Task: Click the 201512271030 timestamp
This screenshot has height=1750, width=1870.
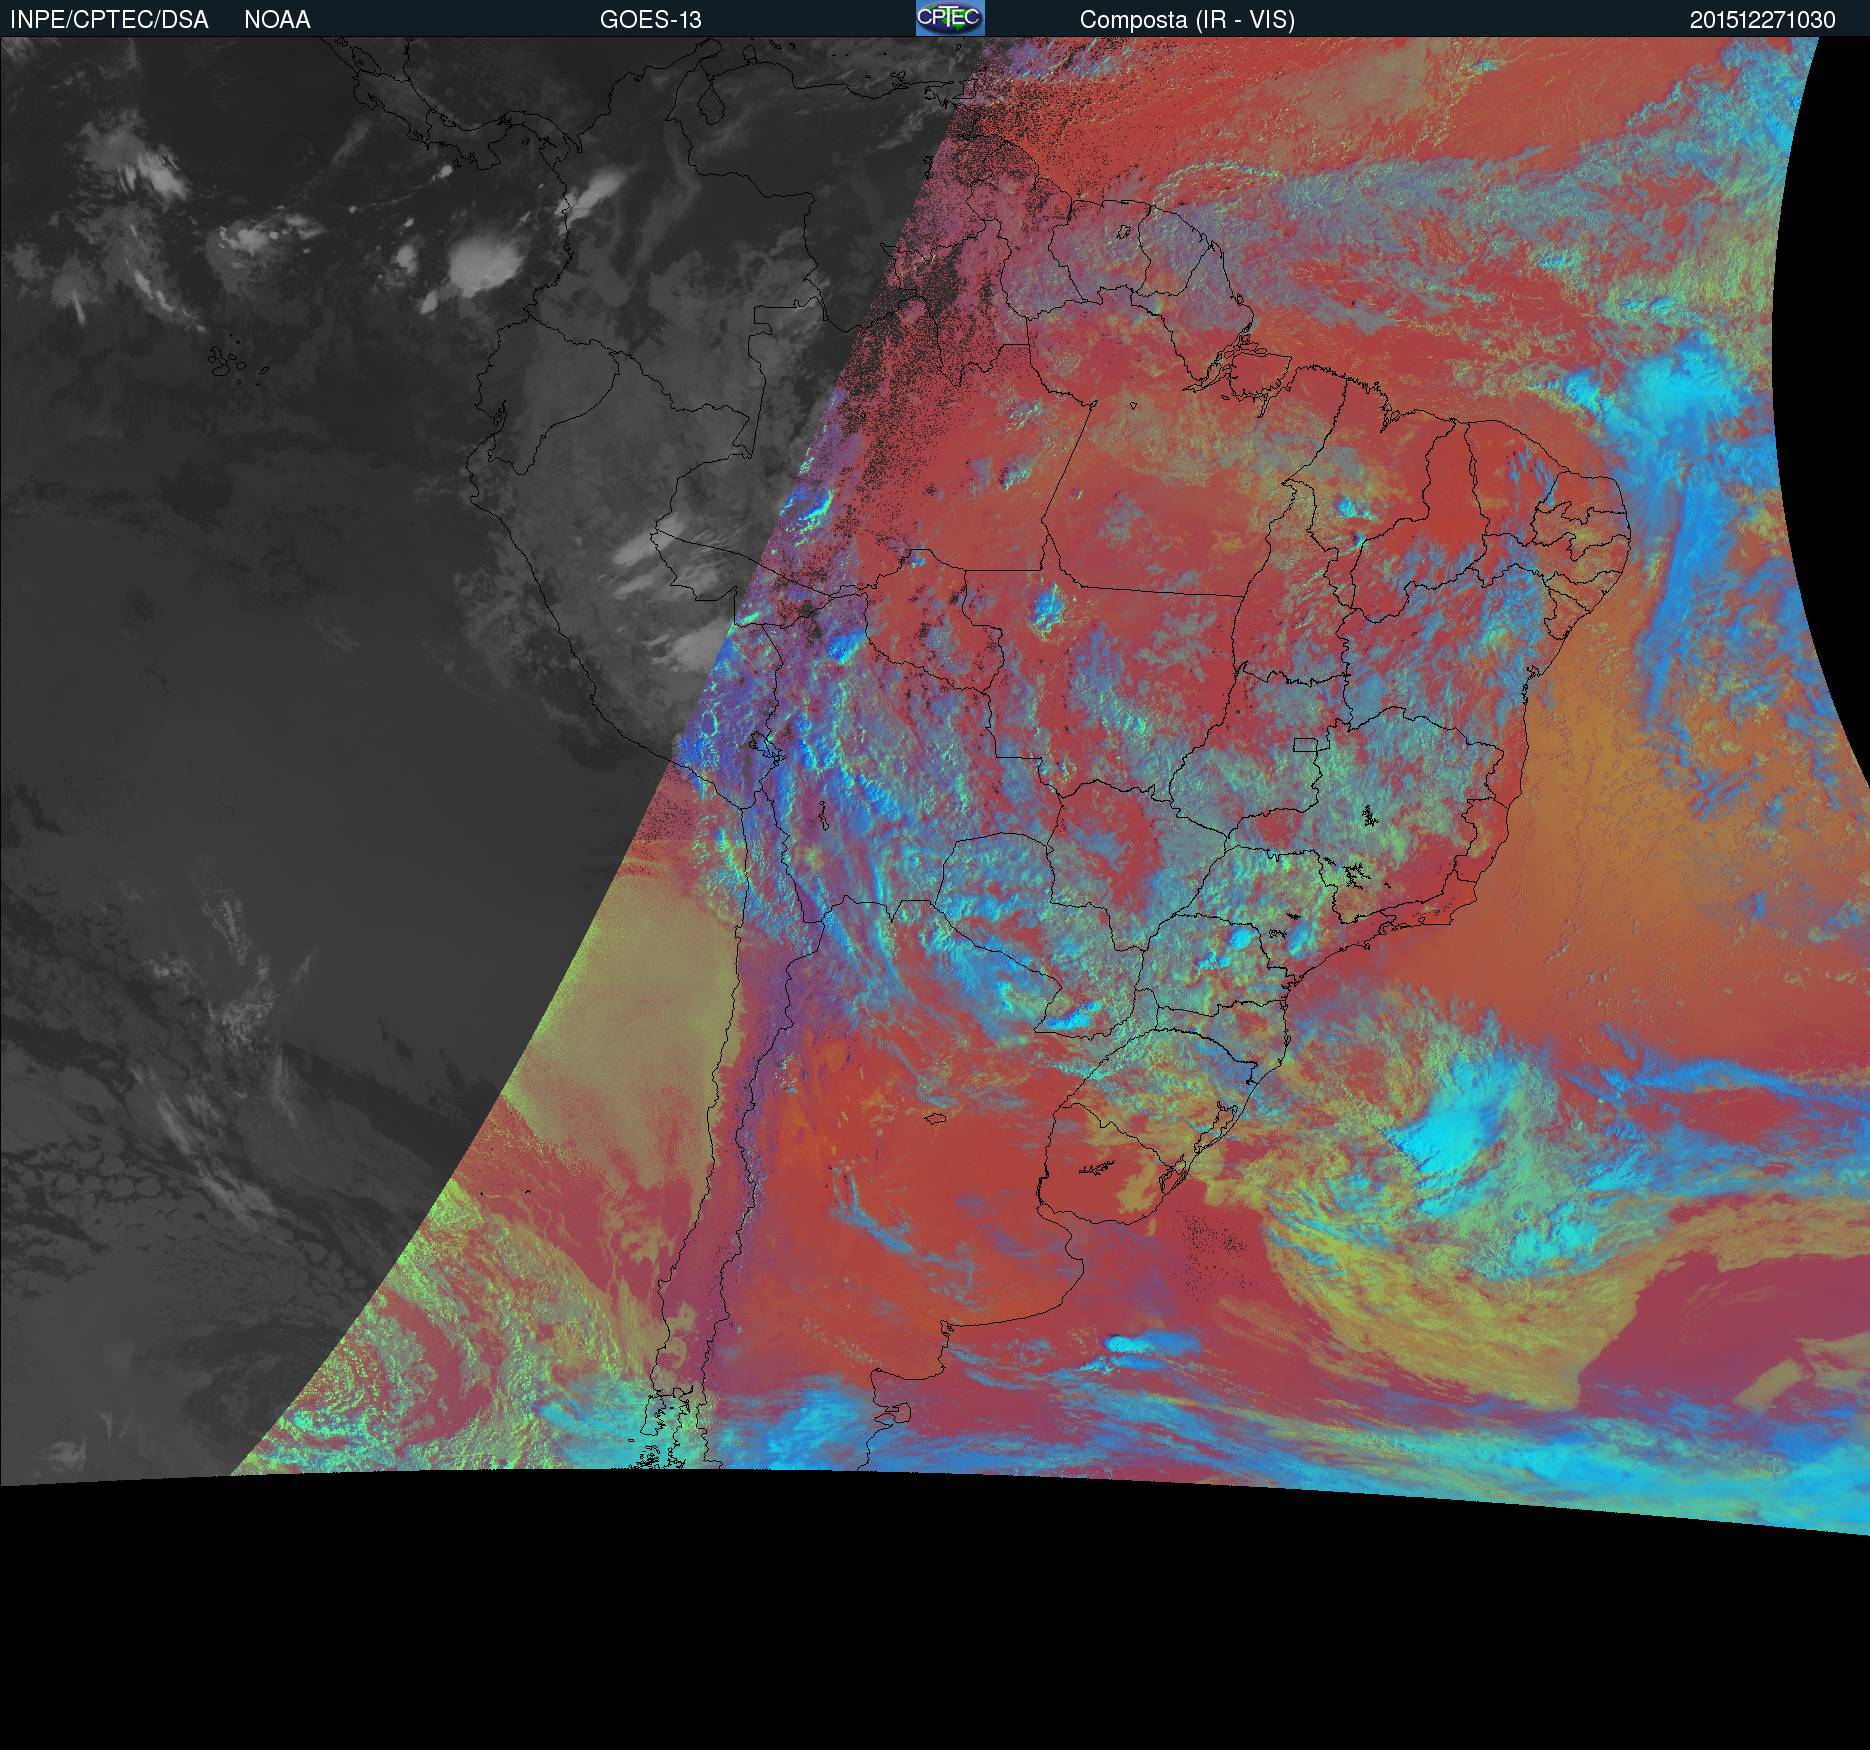Action: (1762, 20)
